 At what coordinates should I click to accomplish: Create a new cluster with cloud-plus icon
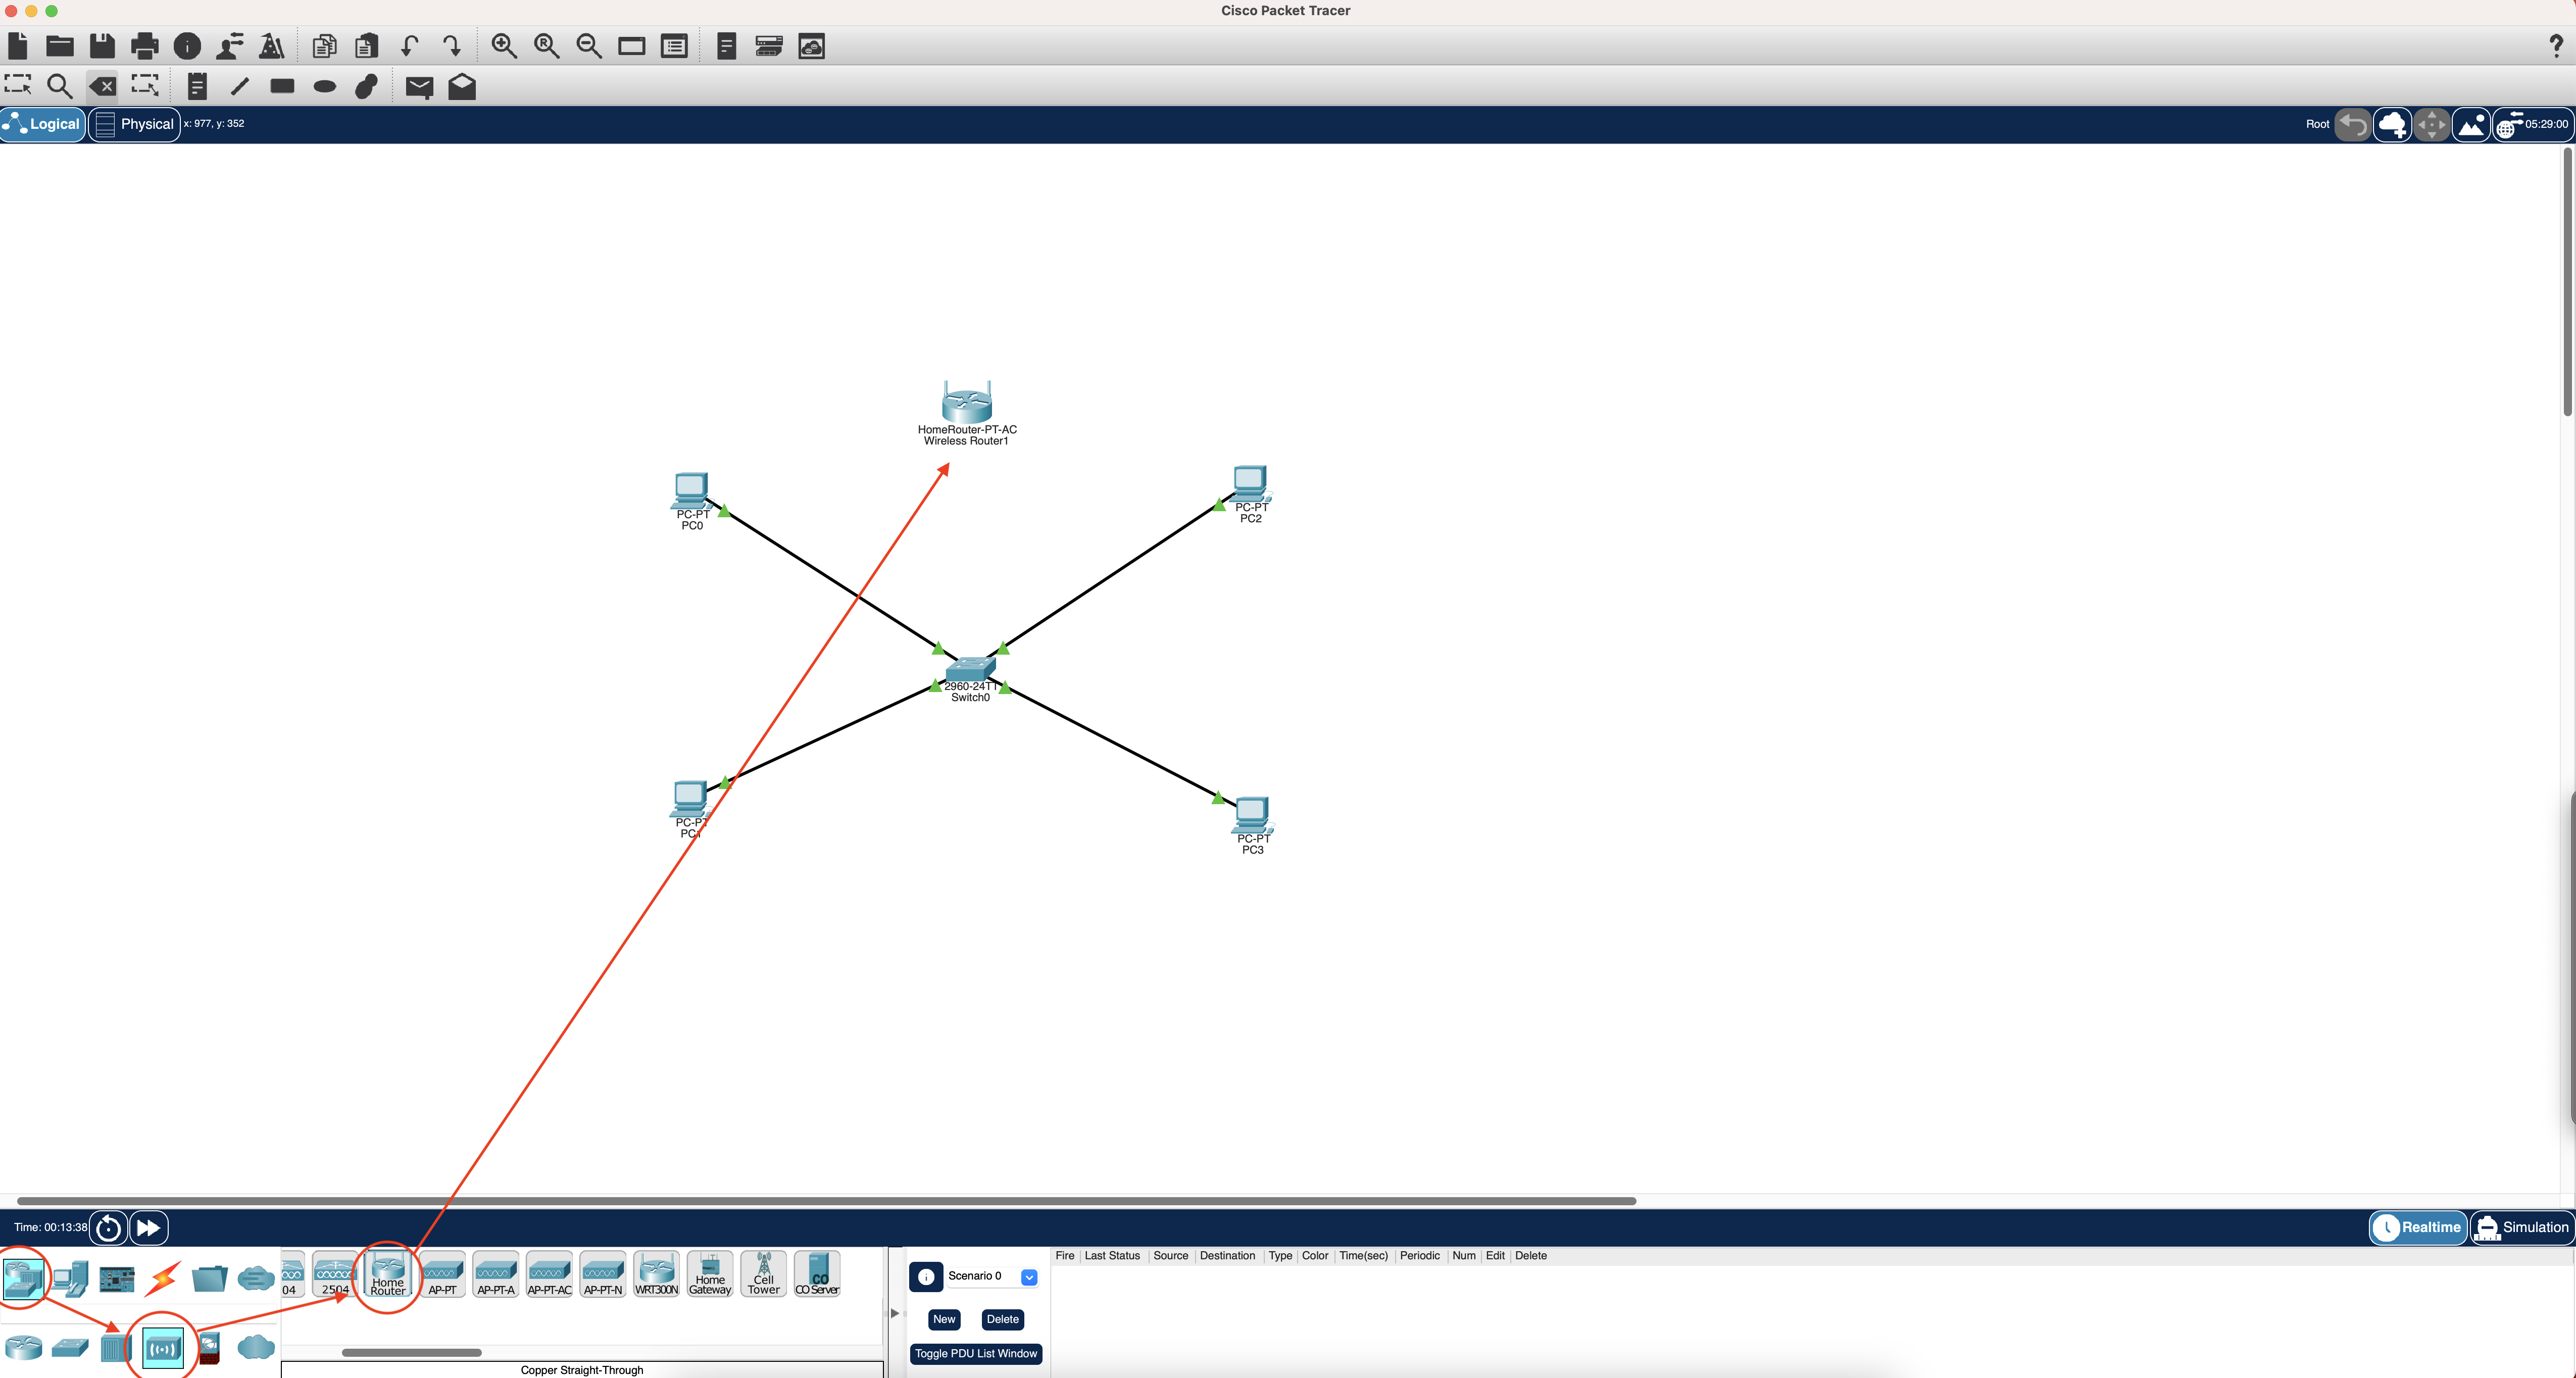pos(2392,125)
